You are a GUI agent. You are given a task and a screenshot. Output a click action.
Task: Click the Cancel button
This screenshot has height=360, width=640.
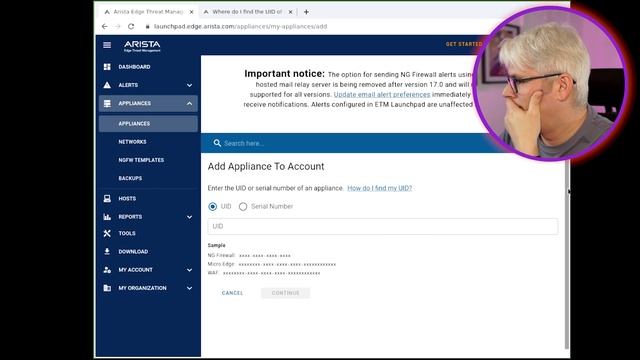click(232, 293)
